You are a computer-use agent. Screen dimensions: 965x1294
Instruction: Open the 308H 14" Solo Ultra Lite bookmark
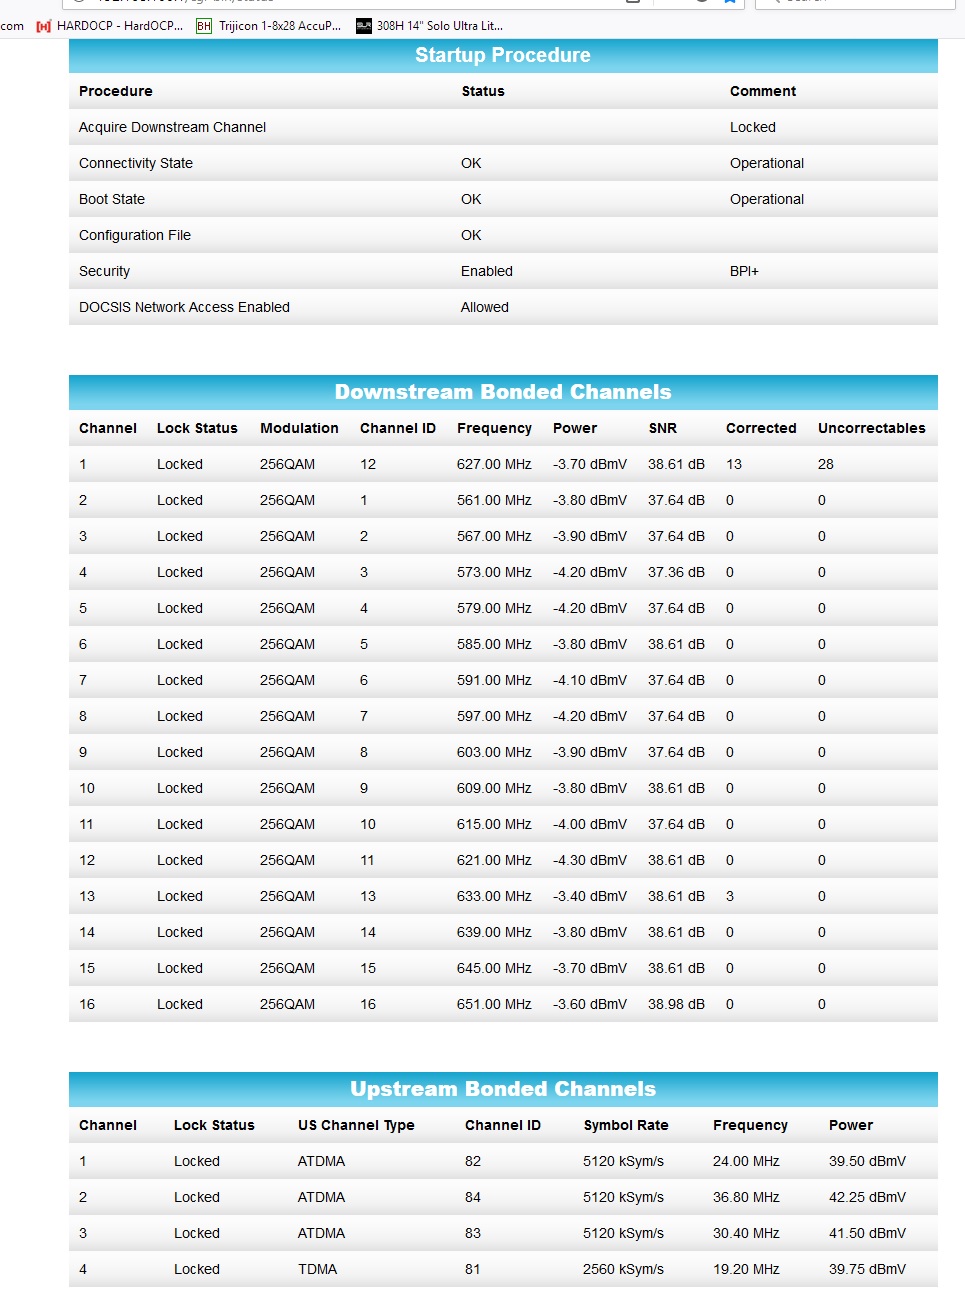439,26
